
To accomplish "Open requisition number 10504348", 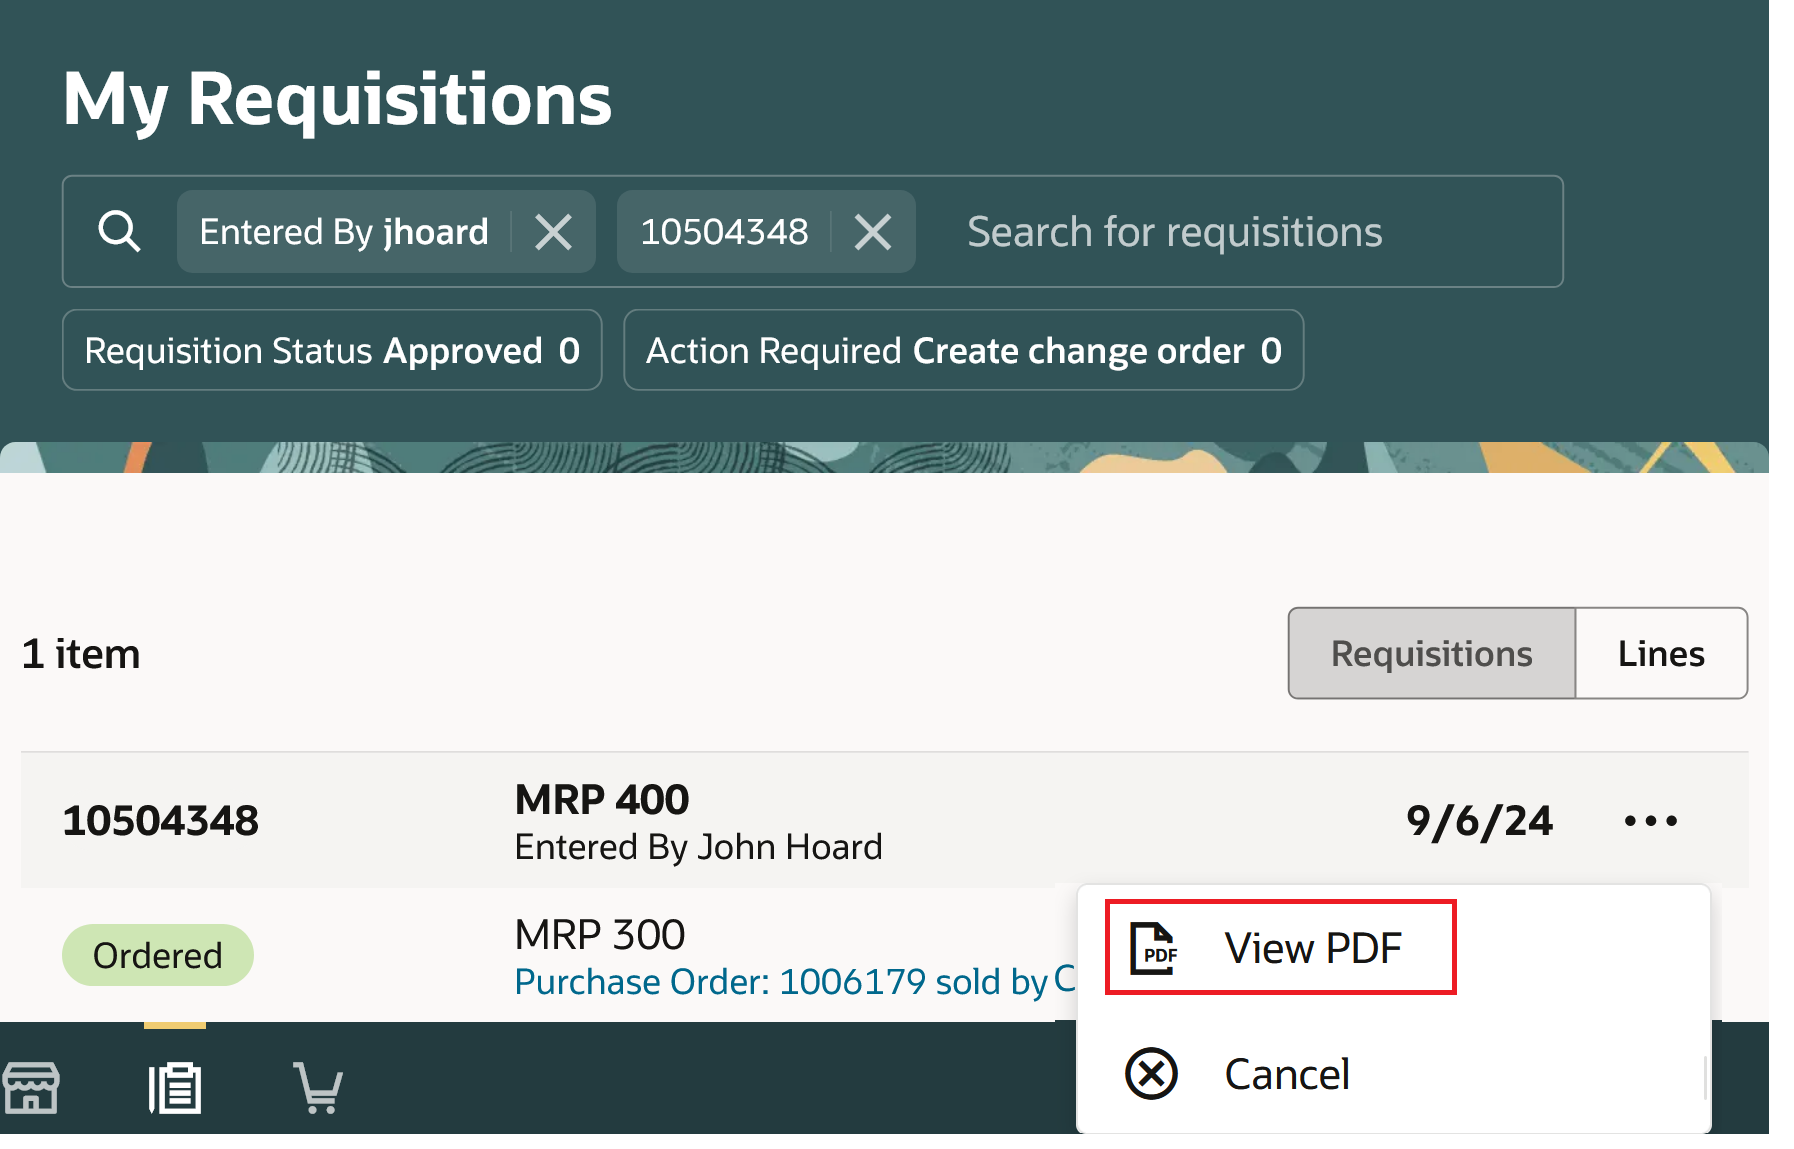I will (161, 821).
